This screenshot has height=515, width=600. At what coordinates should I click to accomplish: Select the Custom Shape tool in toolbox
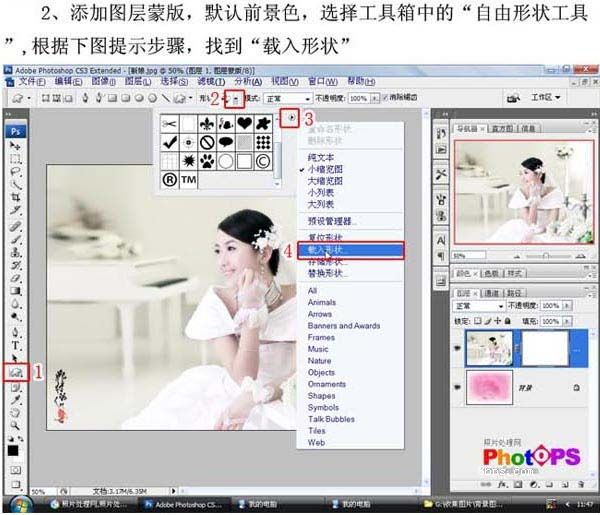[16, 372]
